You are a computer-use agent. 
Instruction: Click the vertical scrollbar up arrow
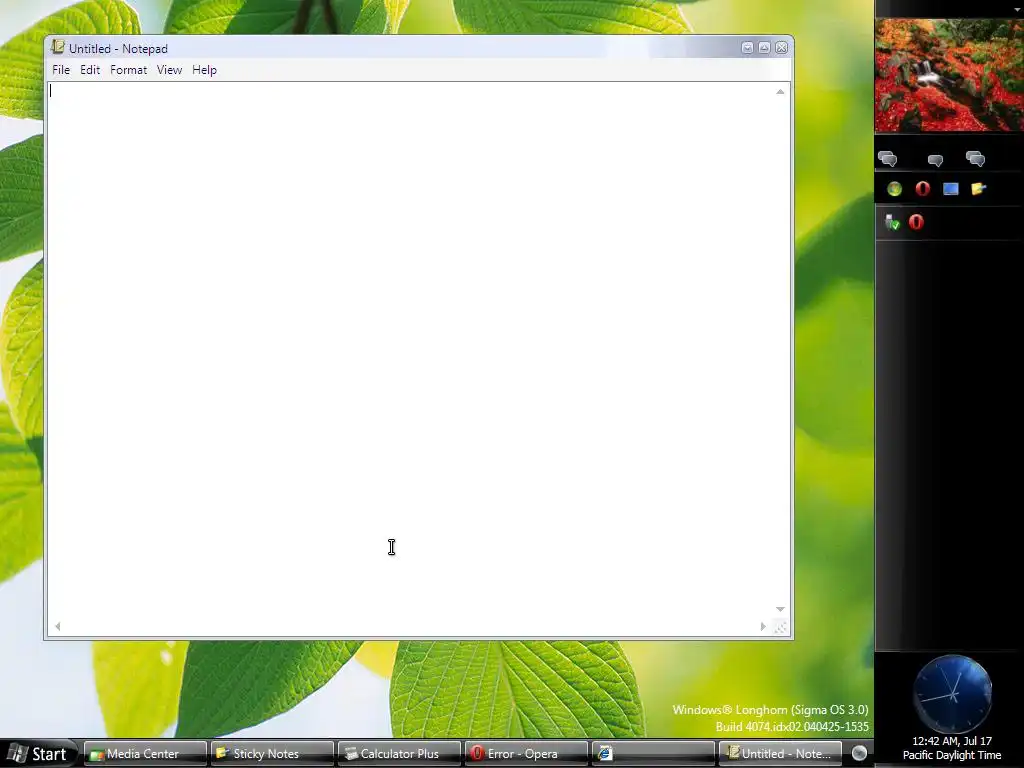(x=780, y=91)
